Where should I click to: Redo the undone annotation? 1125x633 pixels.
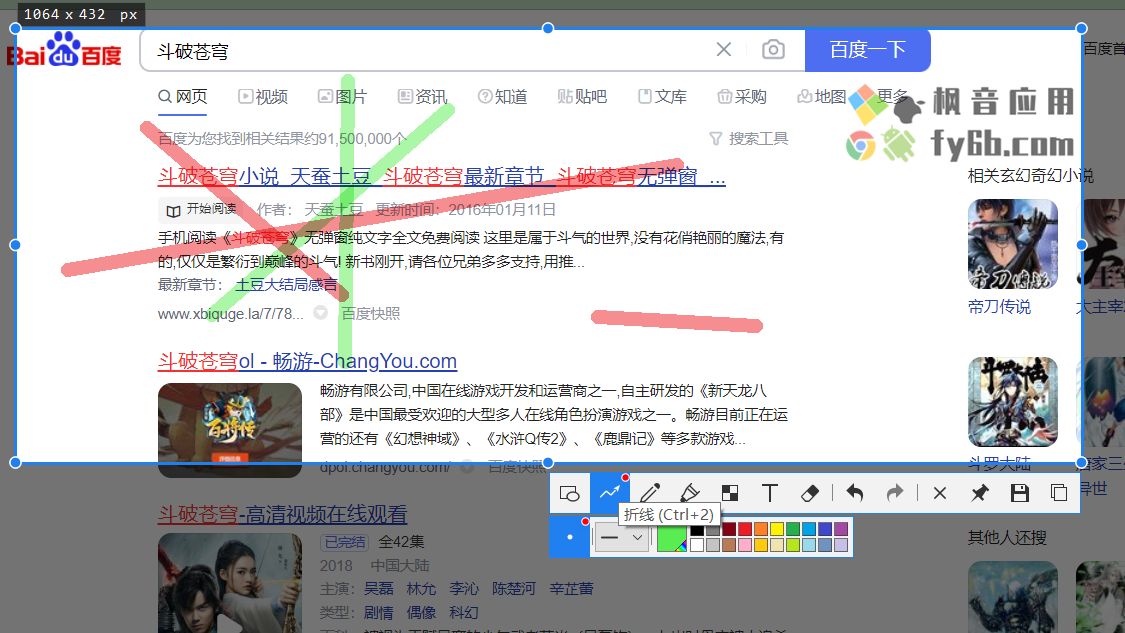tap(895, 493)
